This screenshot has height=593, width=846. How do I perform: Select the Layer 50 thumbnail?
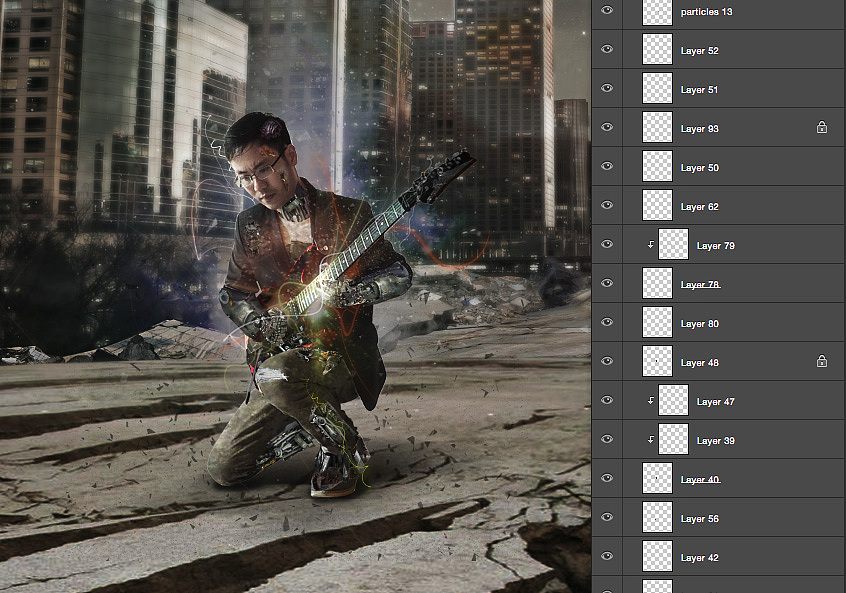pos(657,166)
